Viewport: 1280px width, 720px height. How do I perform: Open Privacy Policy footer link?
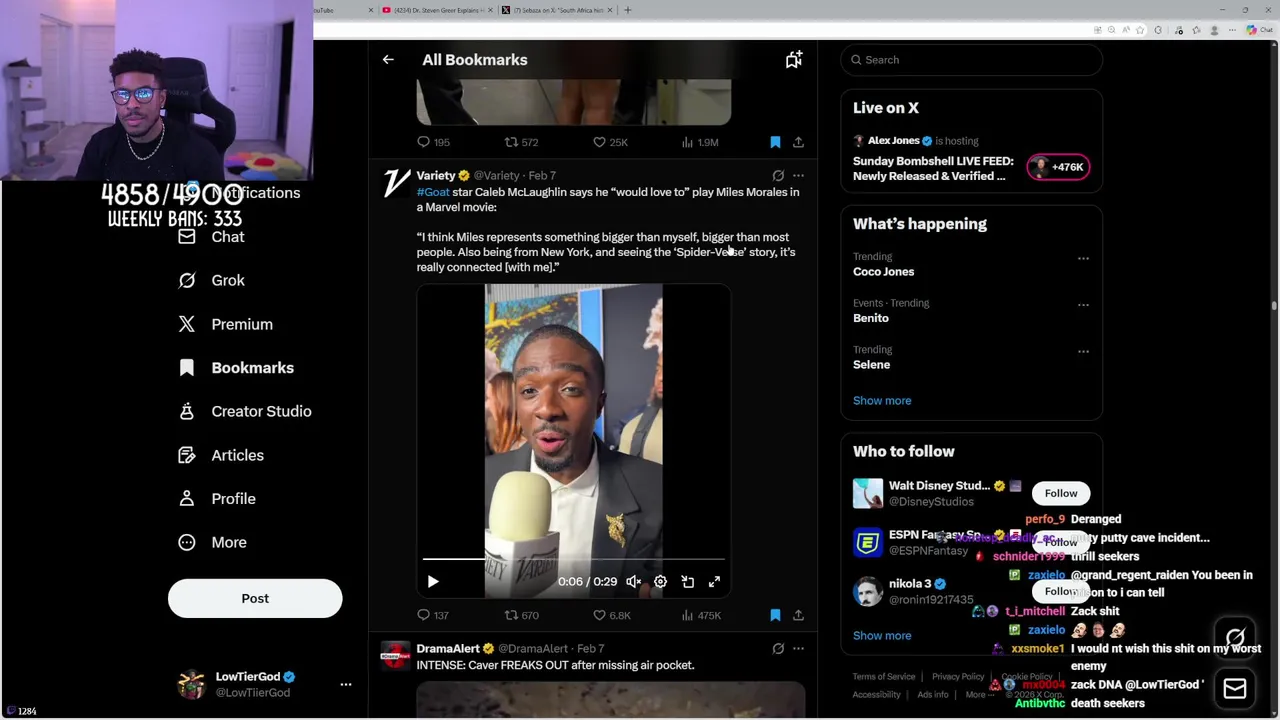(x=958, y=677)
